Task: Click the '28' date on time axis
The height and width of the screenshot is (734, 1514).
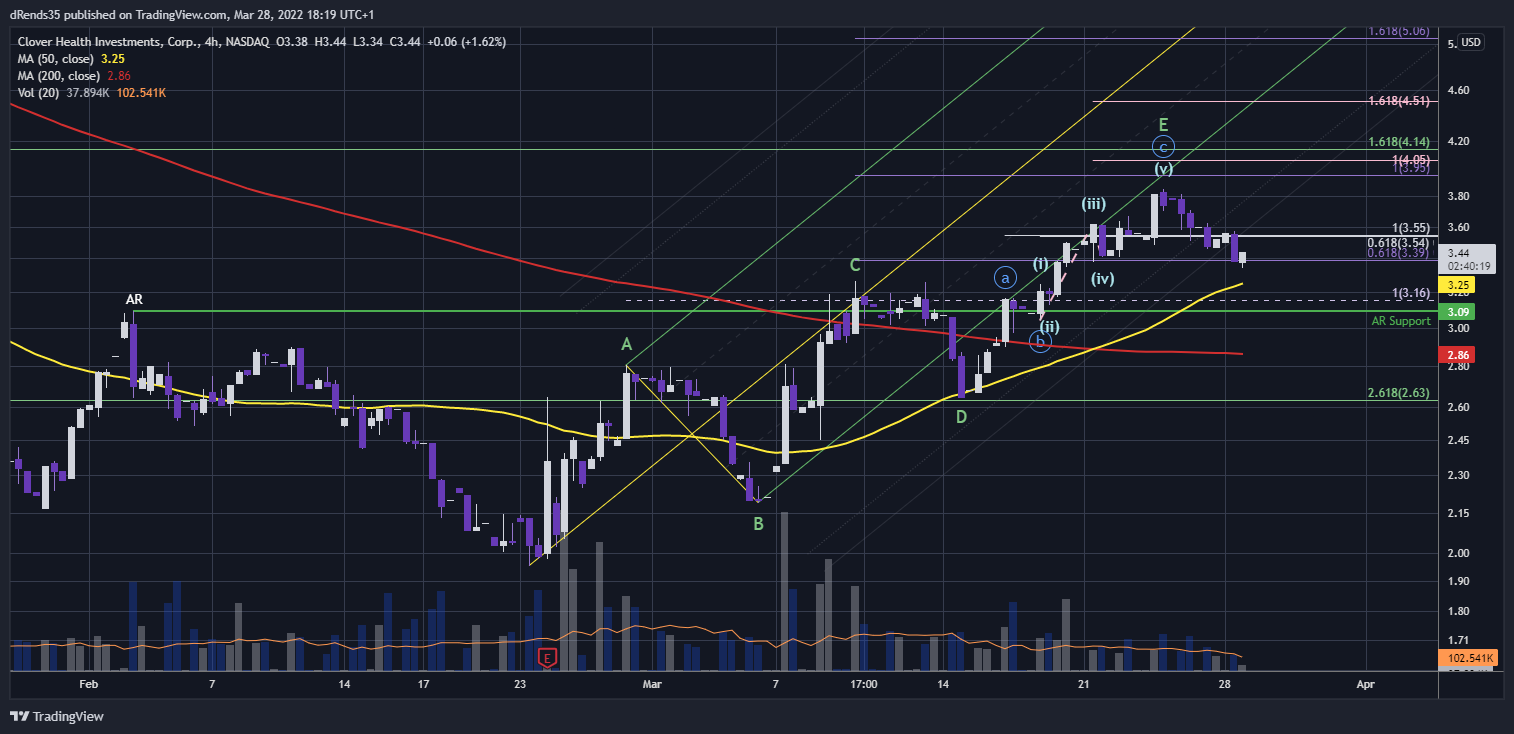Action: point(1224,684)
